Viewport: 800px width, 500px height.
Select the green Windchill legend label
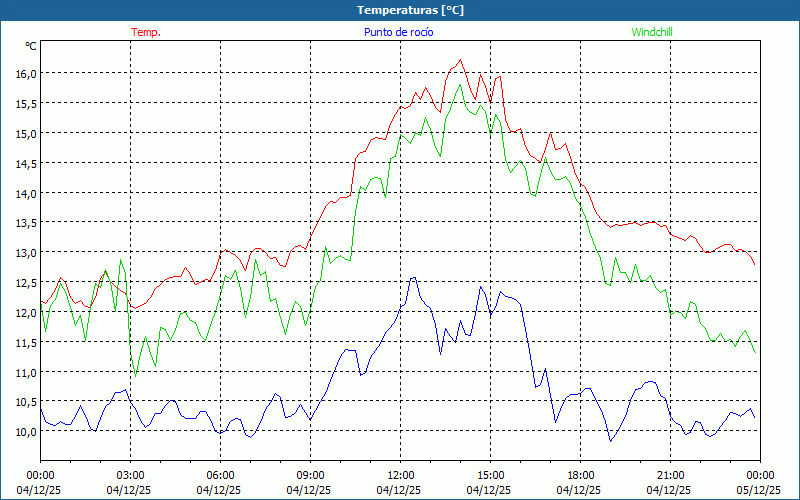point(652,32)
